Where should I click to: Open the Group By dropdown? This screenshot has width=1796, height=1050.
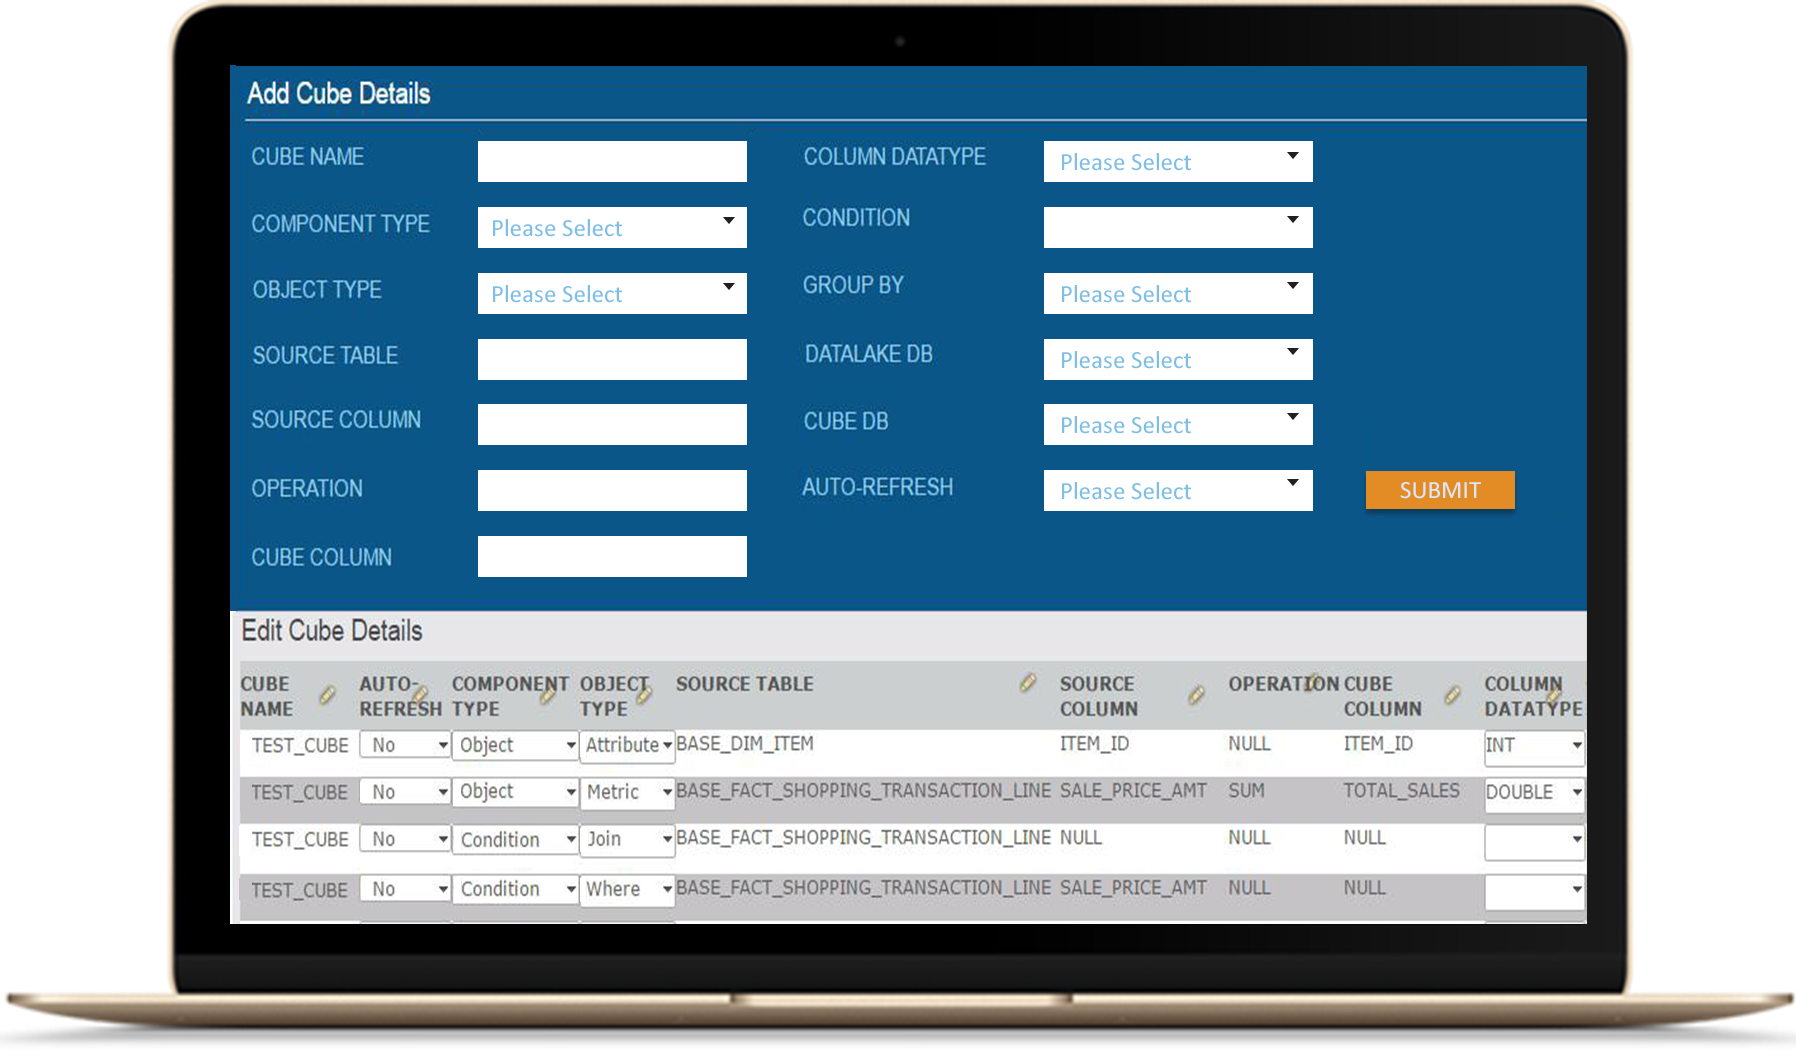[1177, 294]
